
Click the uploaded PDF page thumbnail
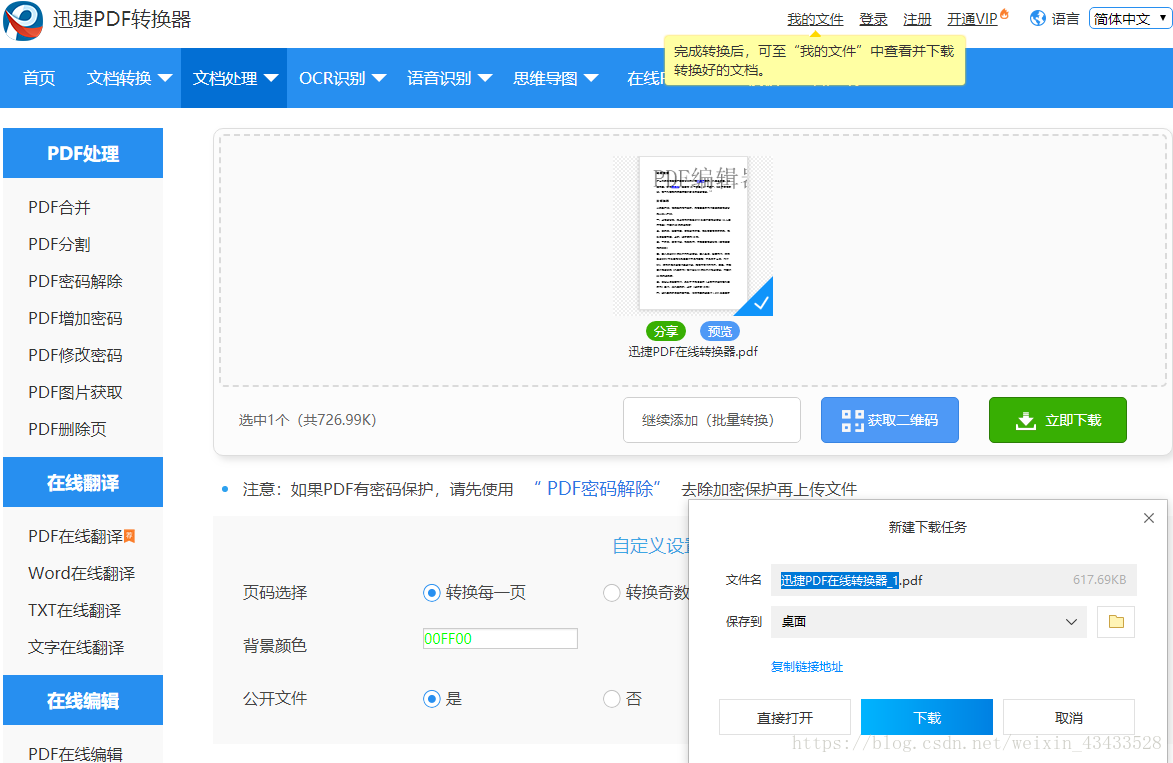[693, 233]
